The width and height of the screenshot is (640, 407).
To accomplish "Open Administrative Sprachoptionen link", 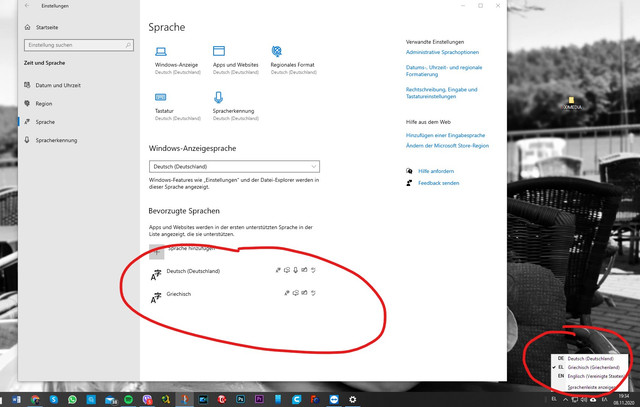I will click(442, 52).
